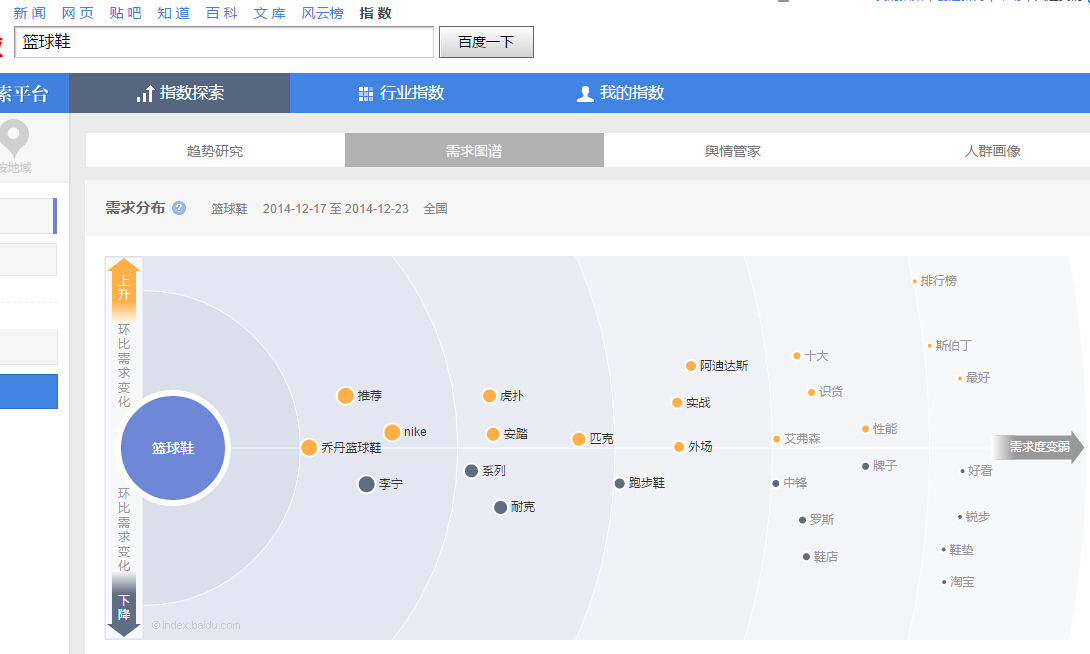Switch to the 舆情管家 sub-tab
The image size is (1090, 654).
pyautogui.click(x=733, y=150)
